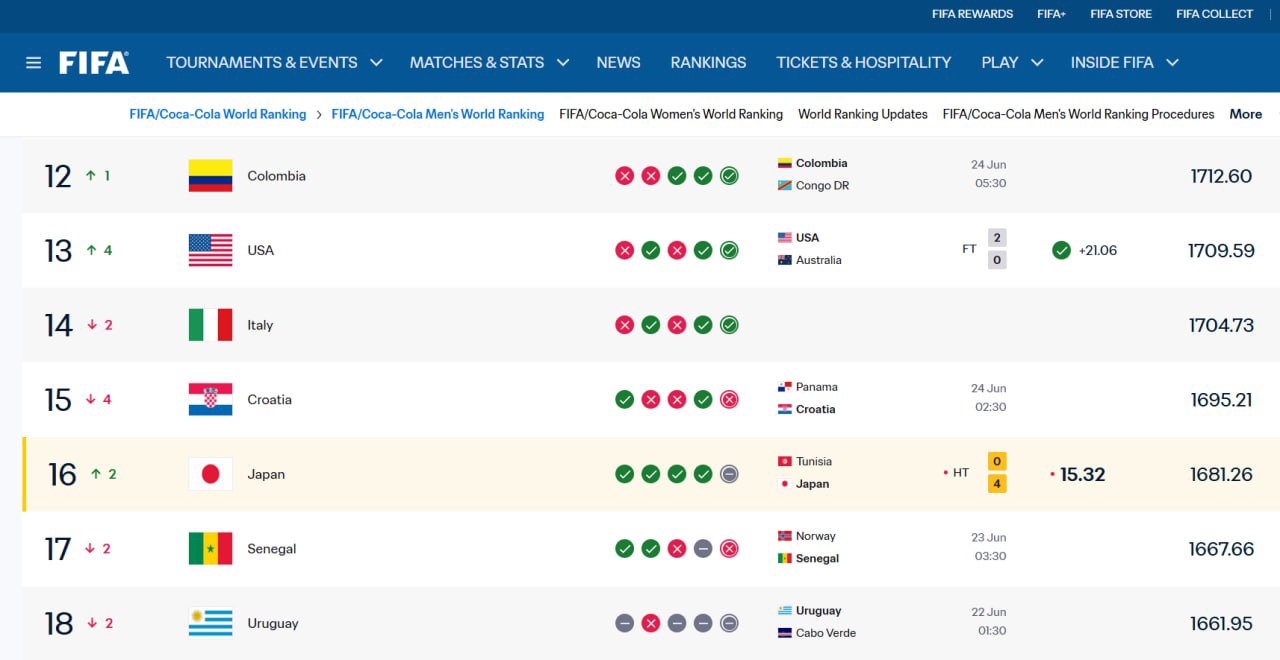
Task: Click Japan team name in row 16
Action: pos(266,474)
